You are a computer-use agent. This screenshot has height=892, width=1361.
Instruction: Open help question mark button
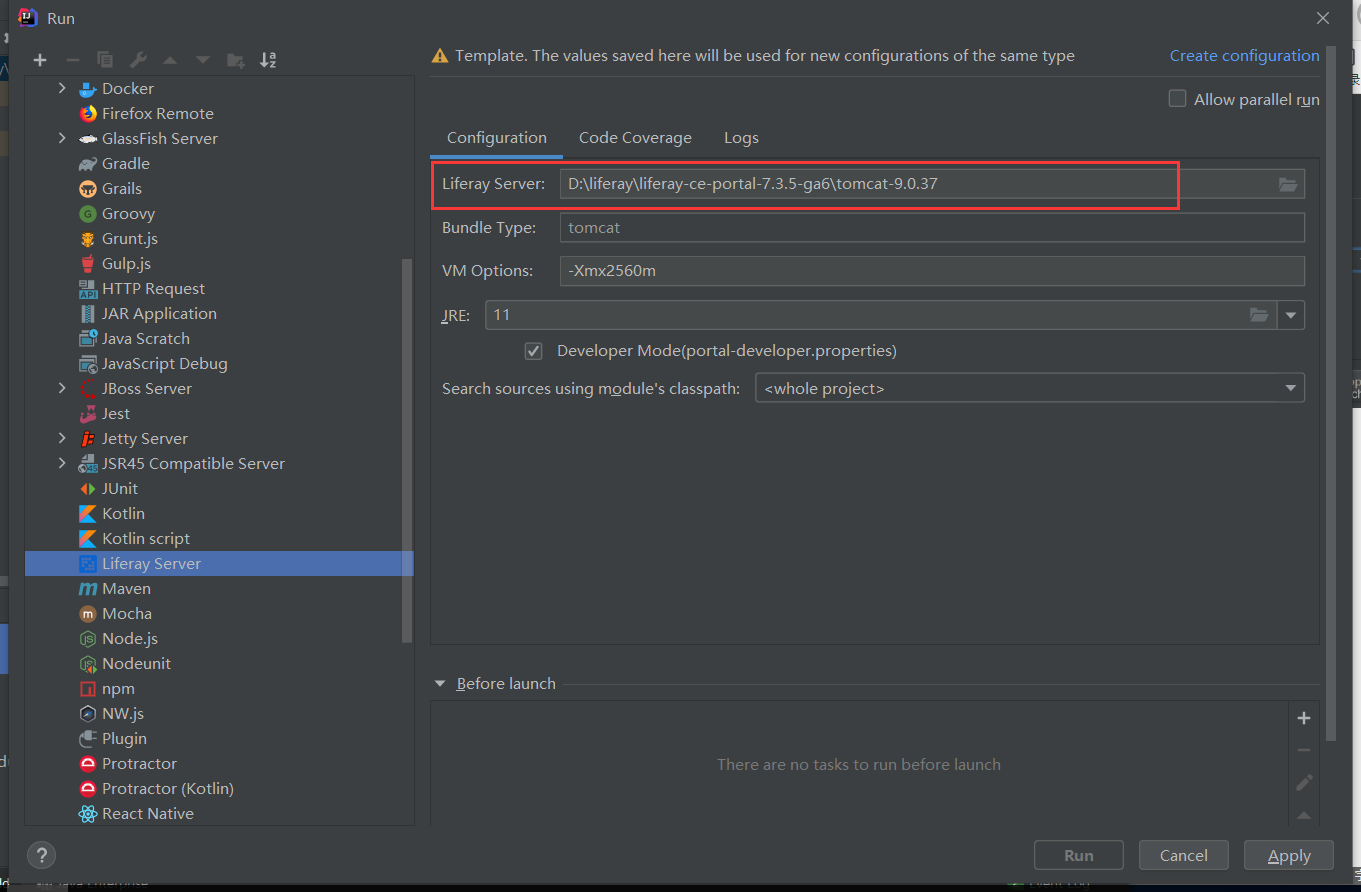click(41, 855)
